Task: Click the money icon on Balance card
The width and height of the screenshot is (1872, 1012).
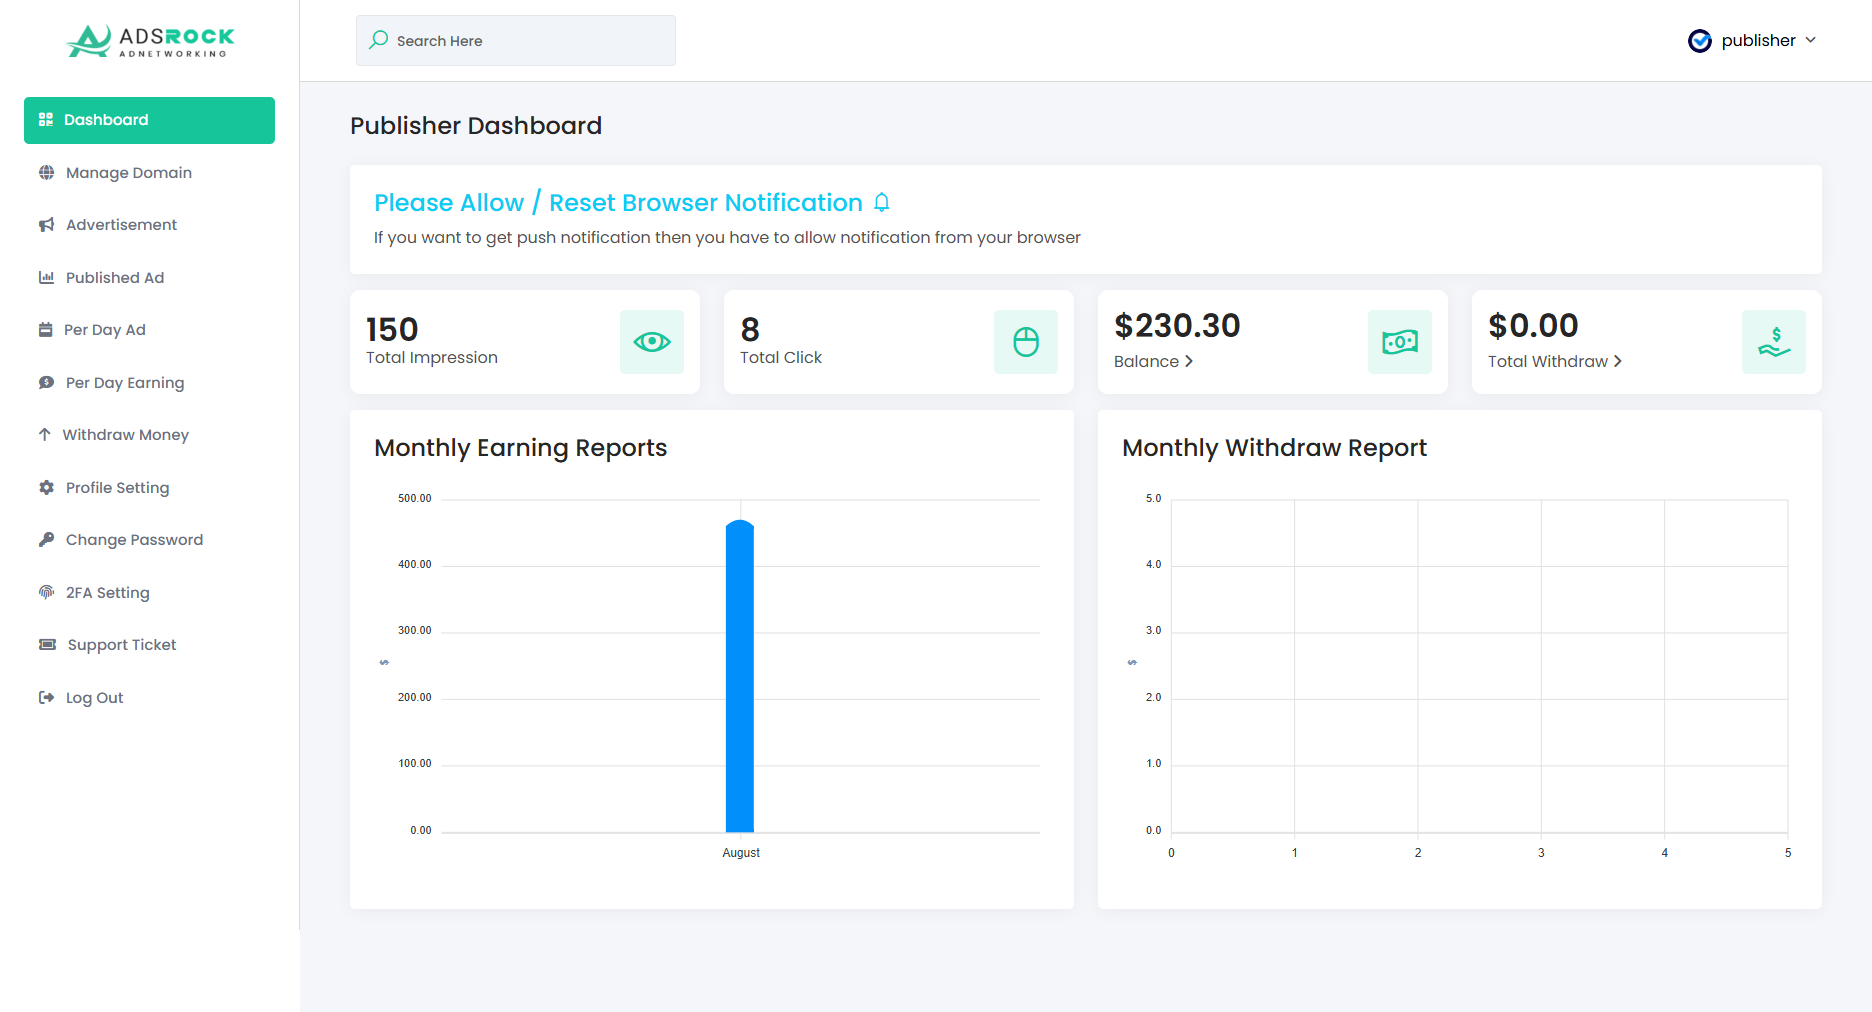Action: (x=1399, y=341)
